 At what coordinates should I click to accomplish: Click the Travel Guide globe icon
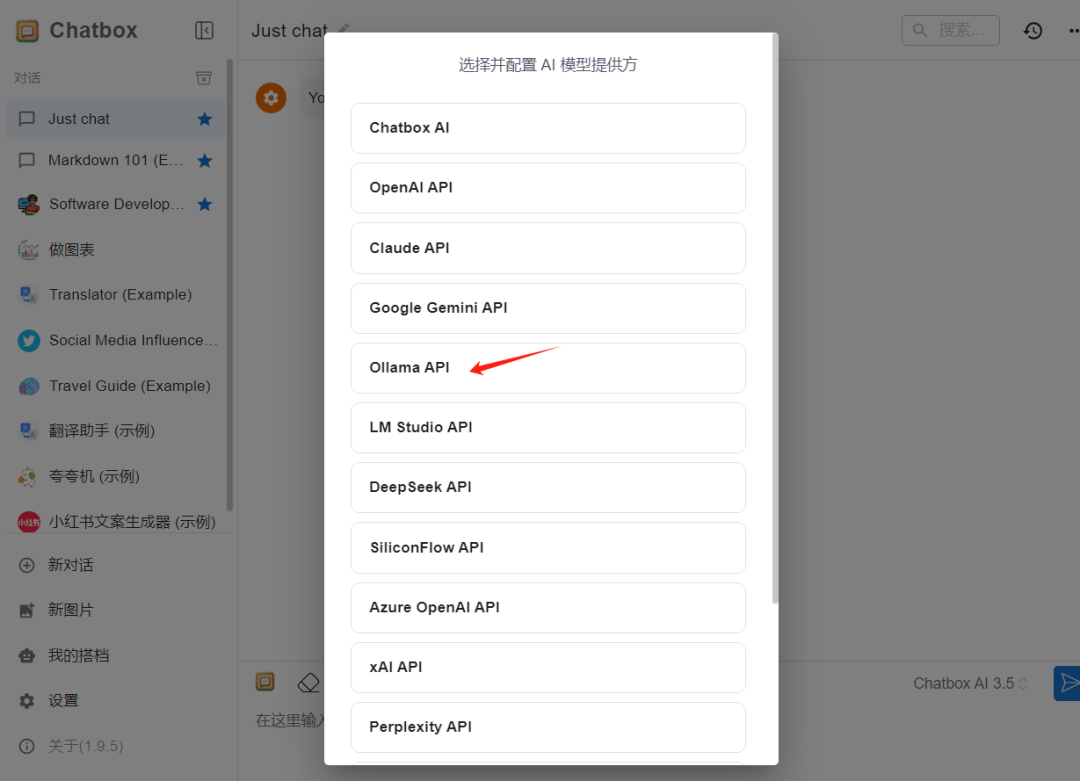click(x=28, y=386)
